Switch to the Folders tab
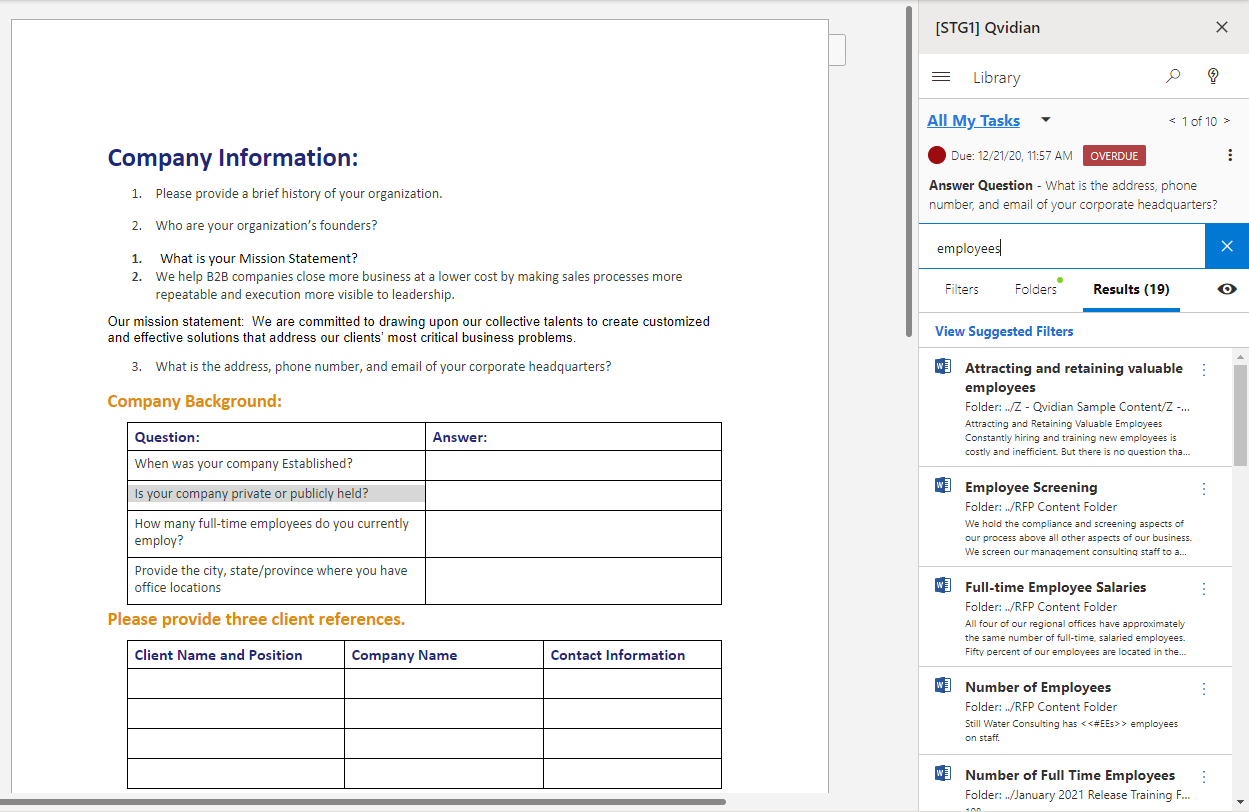The image size is (1249, 812). (x=1035, y=289)
